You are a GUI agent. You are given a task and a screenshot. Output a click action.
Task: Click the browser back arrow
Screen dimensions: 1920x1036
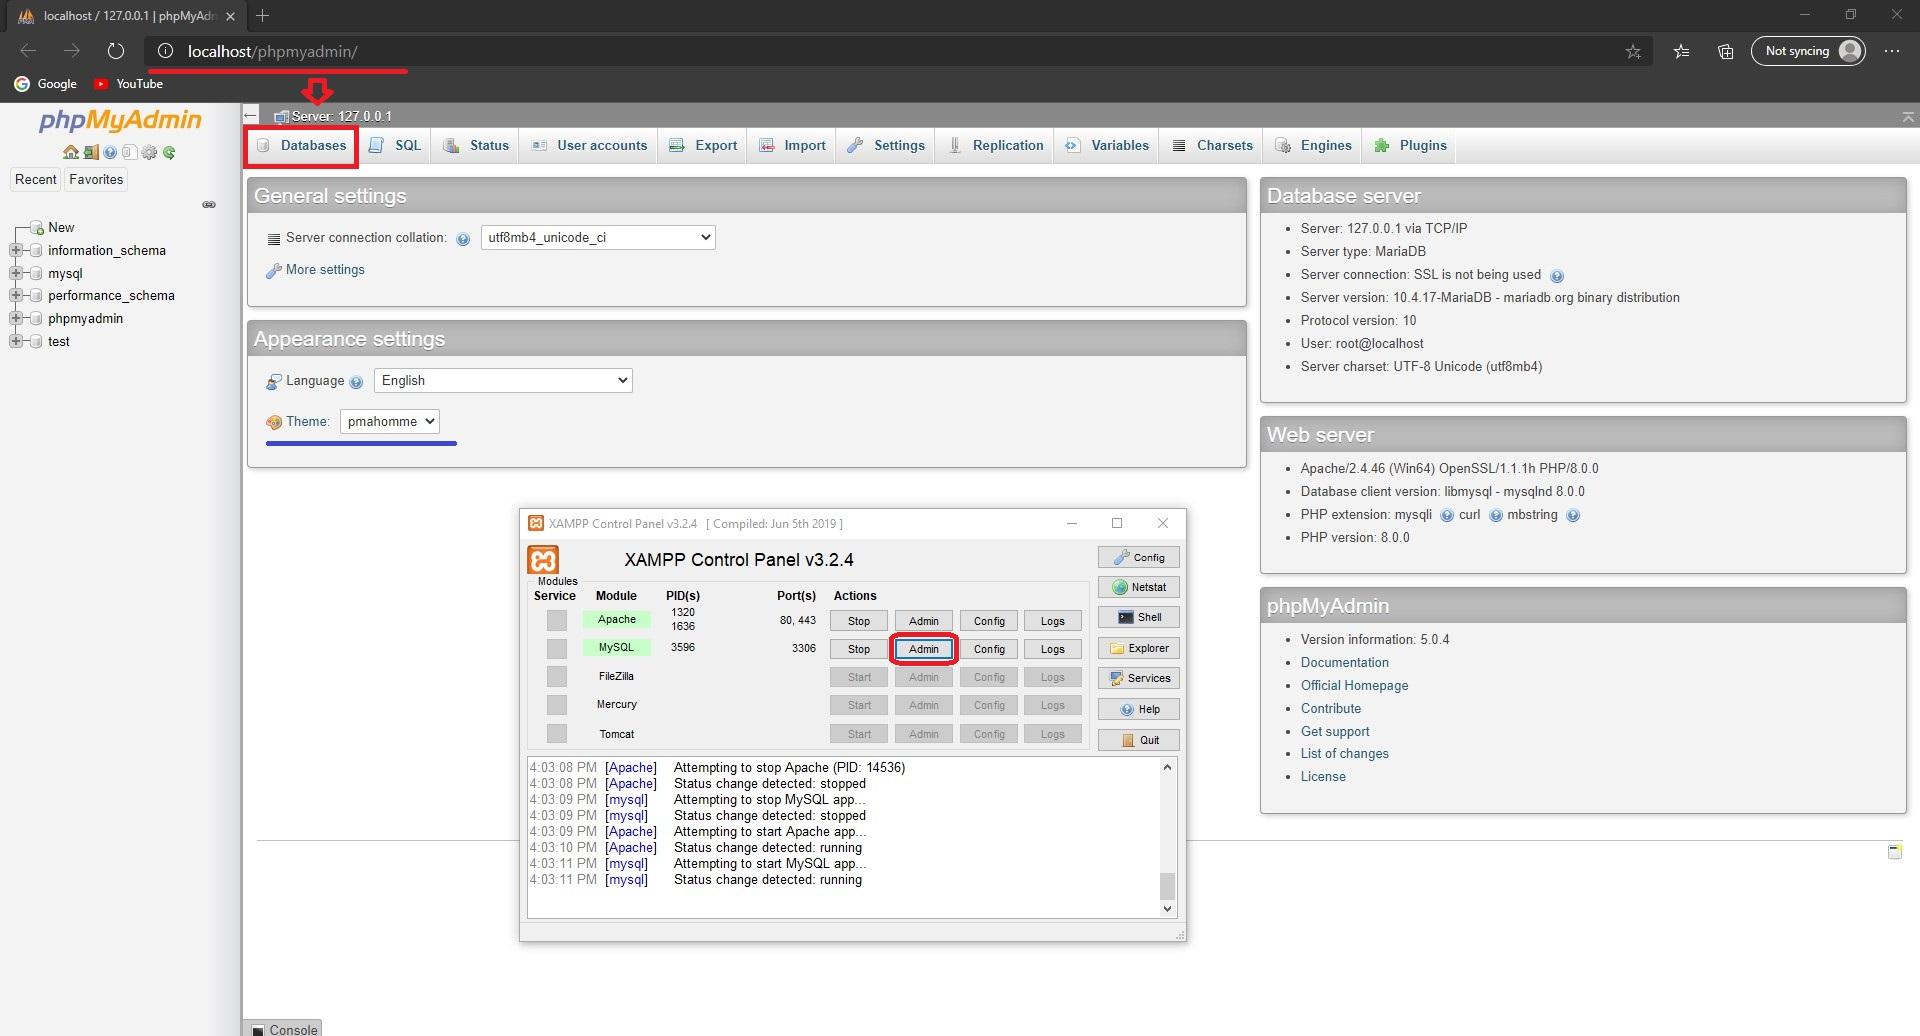point(28,51)
